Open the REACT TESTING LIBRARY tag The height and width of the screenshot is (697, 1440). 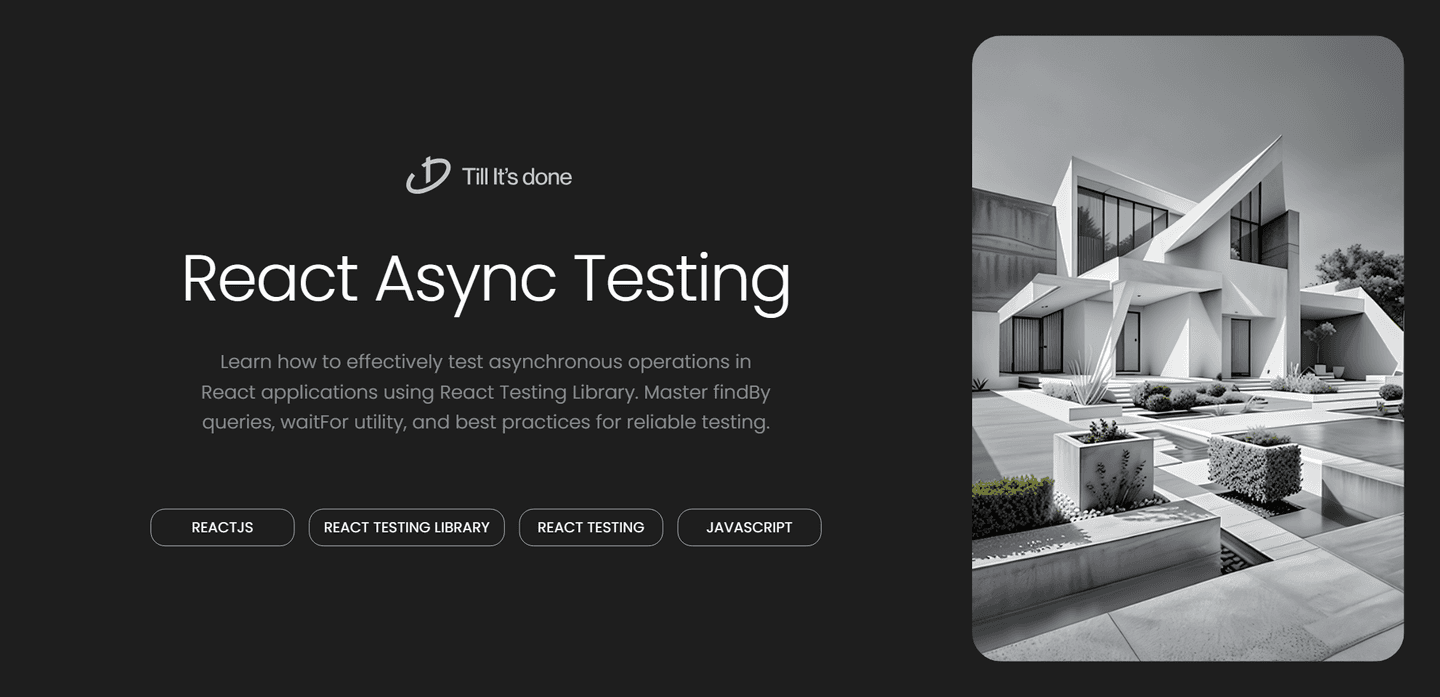point(406,527)
